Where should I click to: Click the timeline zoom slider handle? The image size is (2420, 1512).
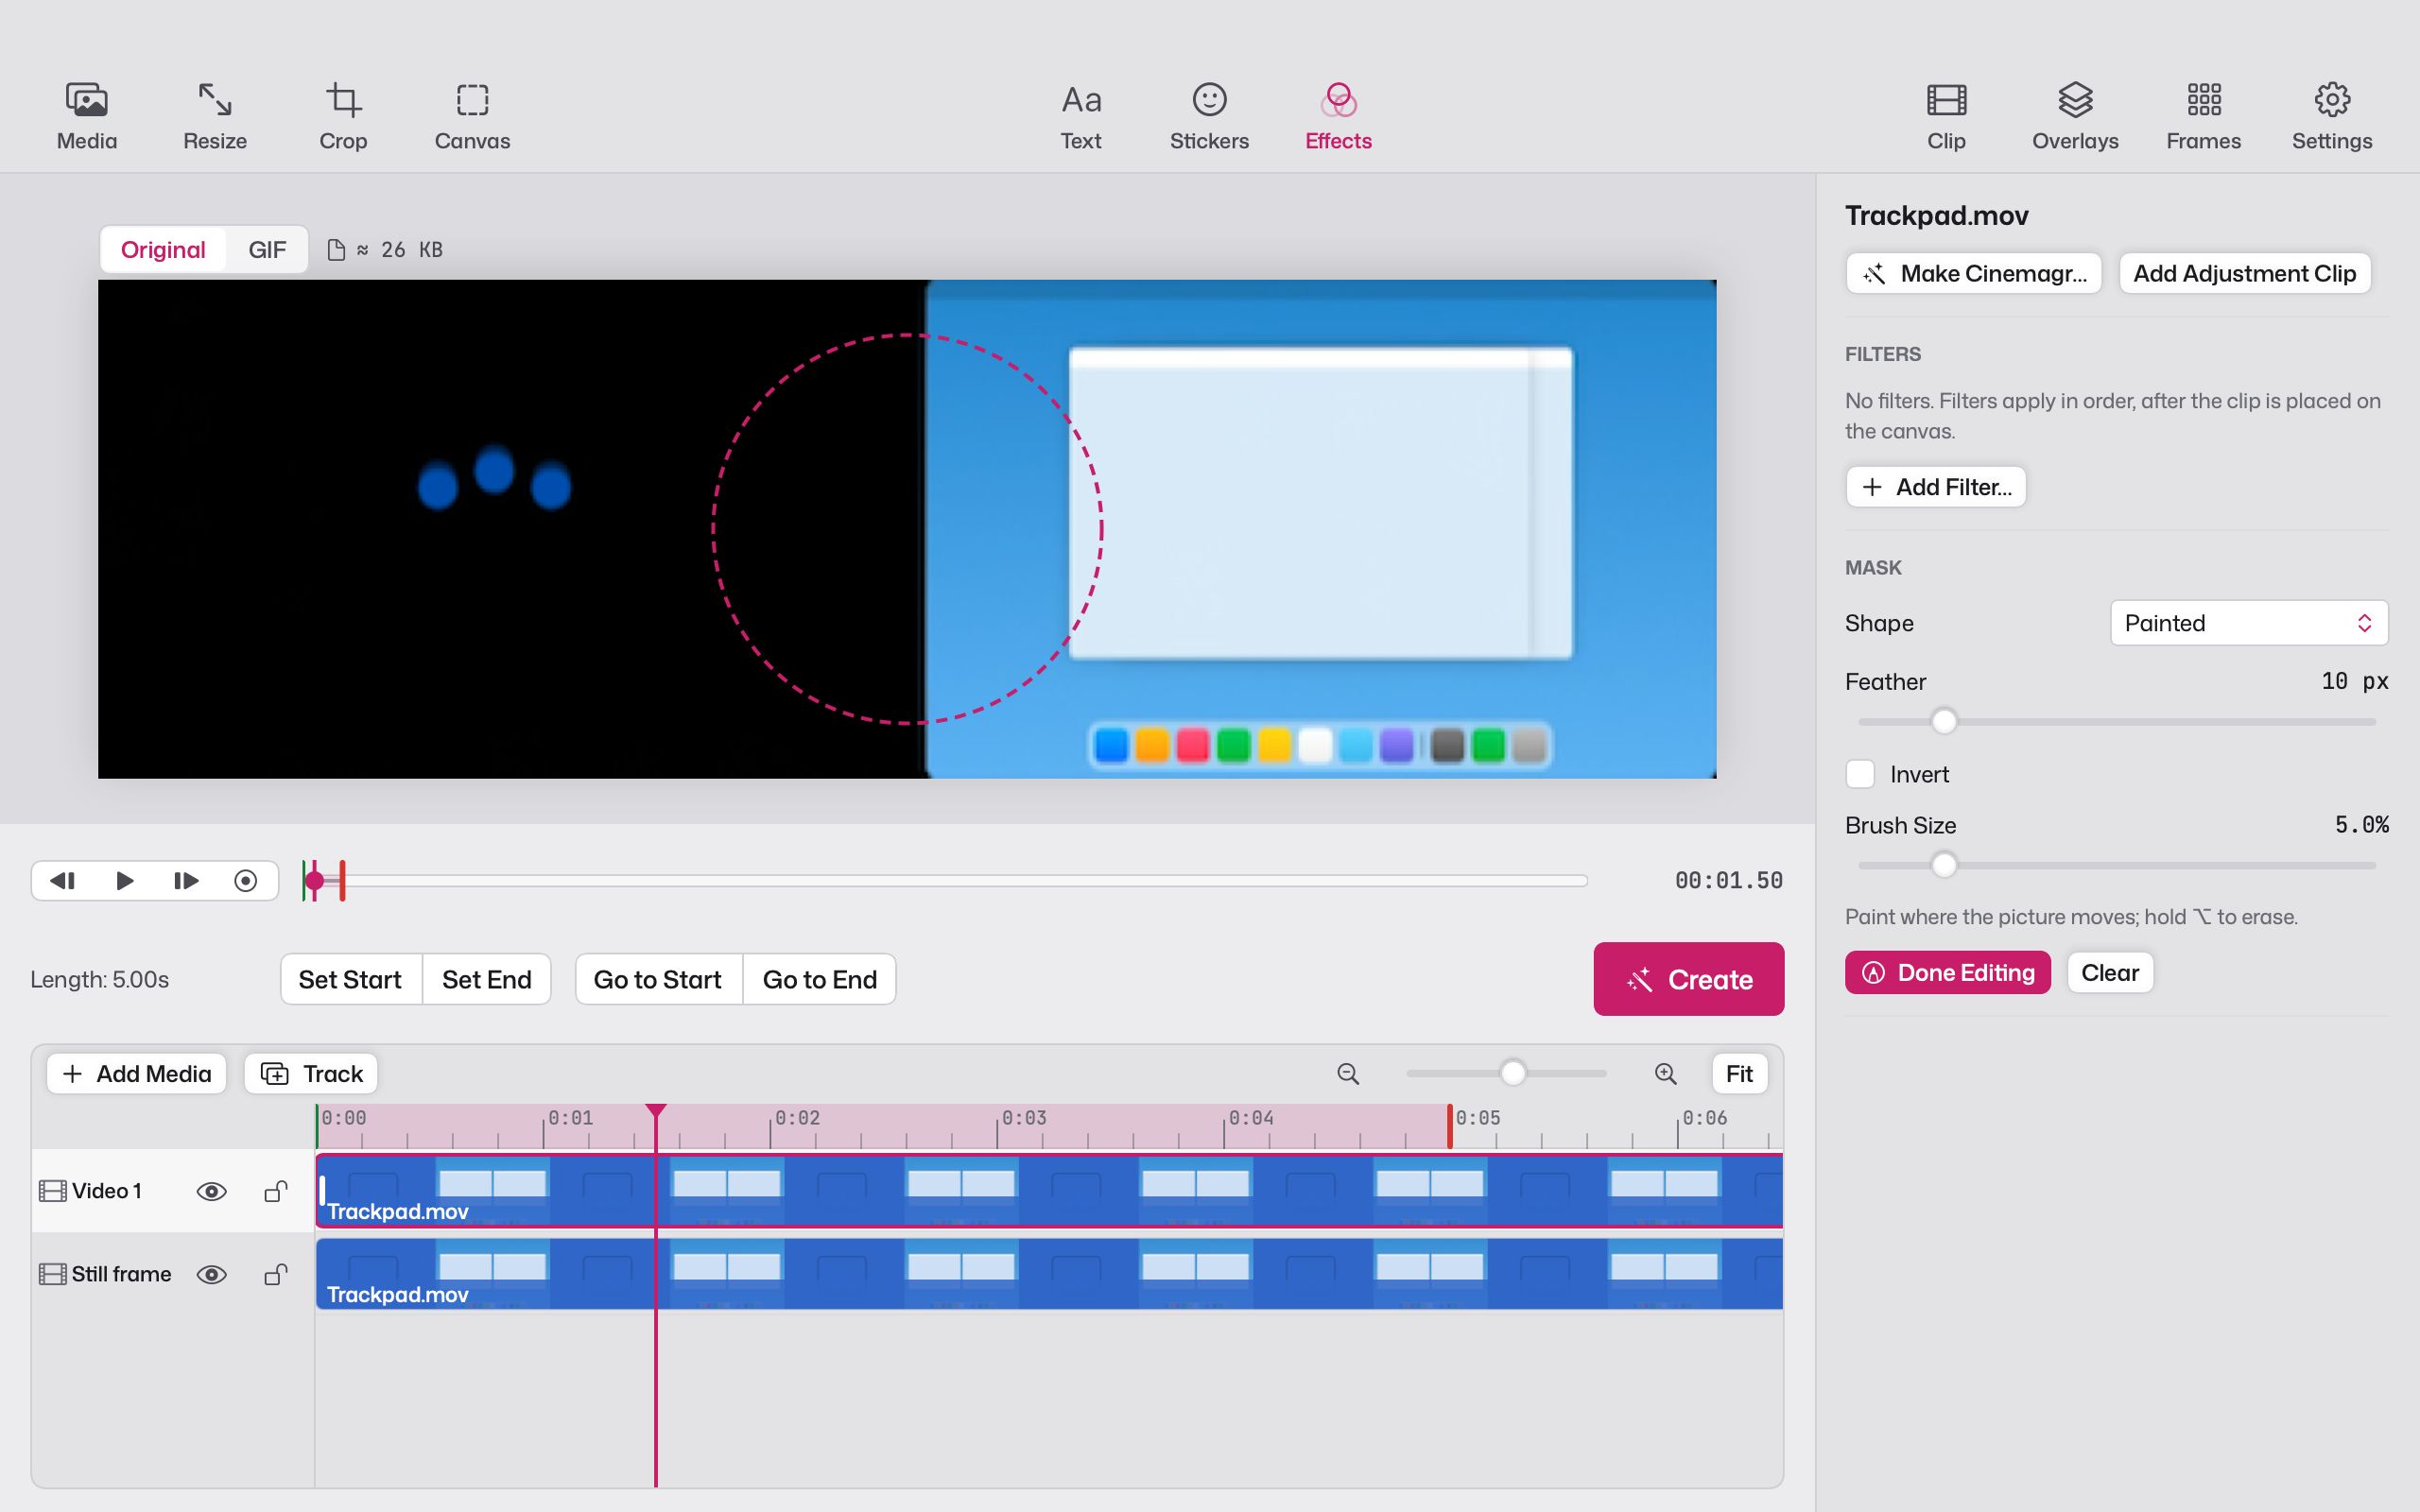1513,1073
